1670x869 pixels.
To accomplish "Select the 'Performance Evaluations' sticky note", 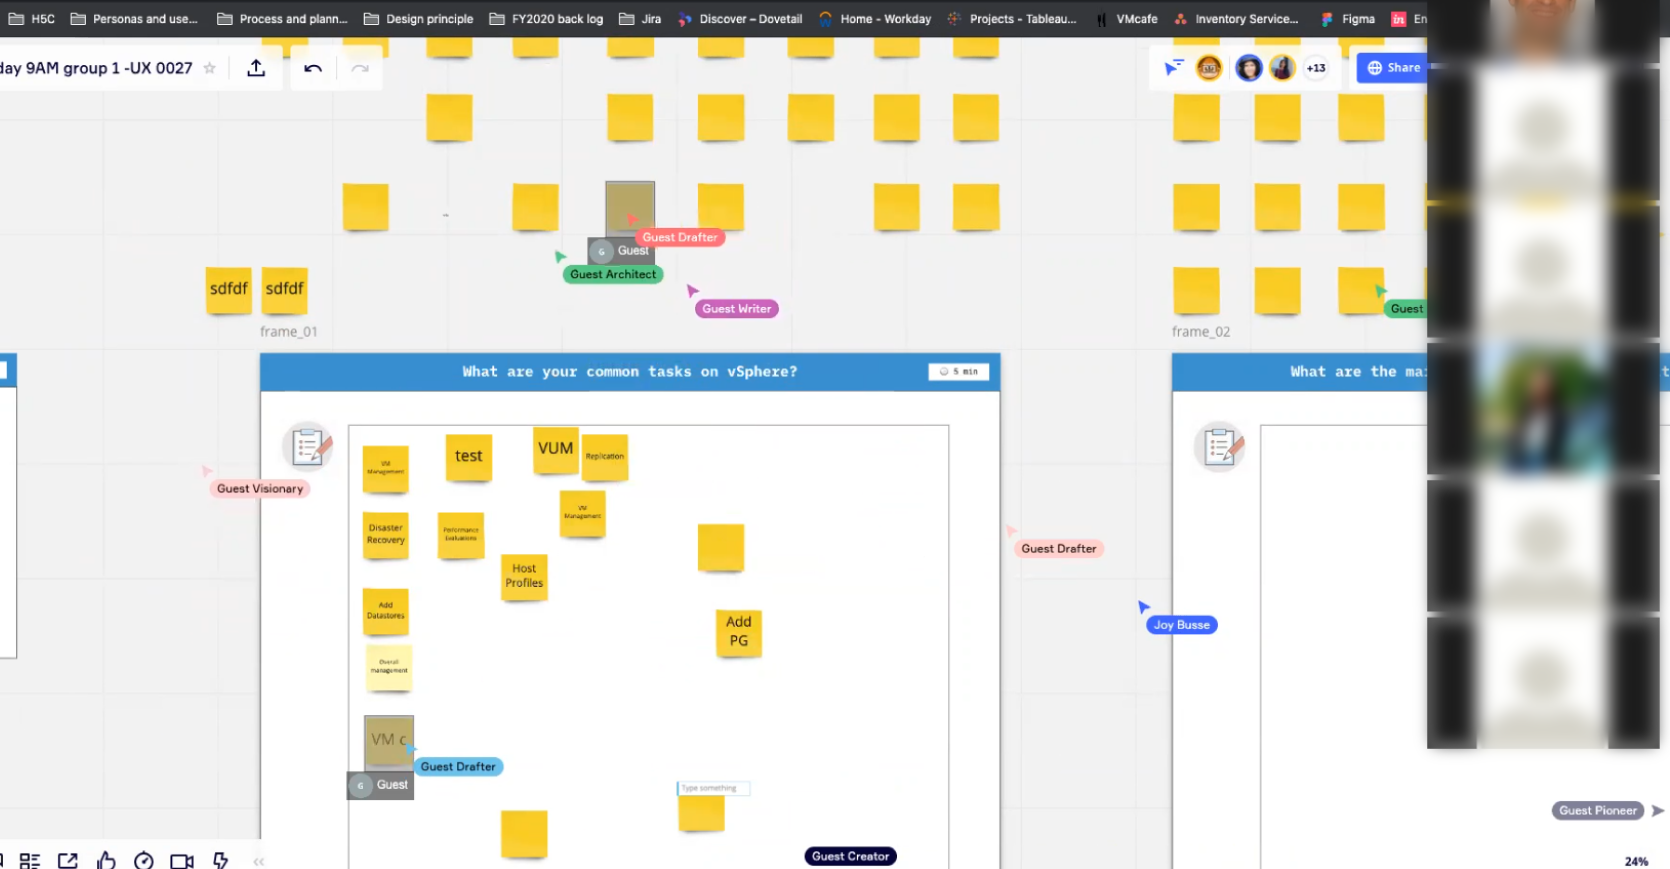I will point(461,535).
